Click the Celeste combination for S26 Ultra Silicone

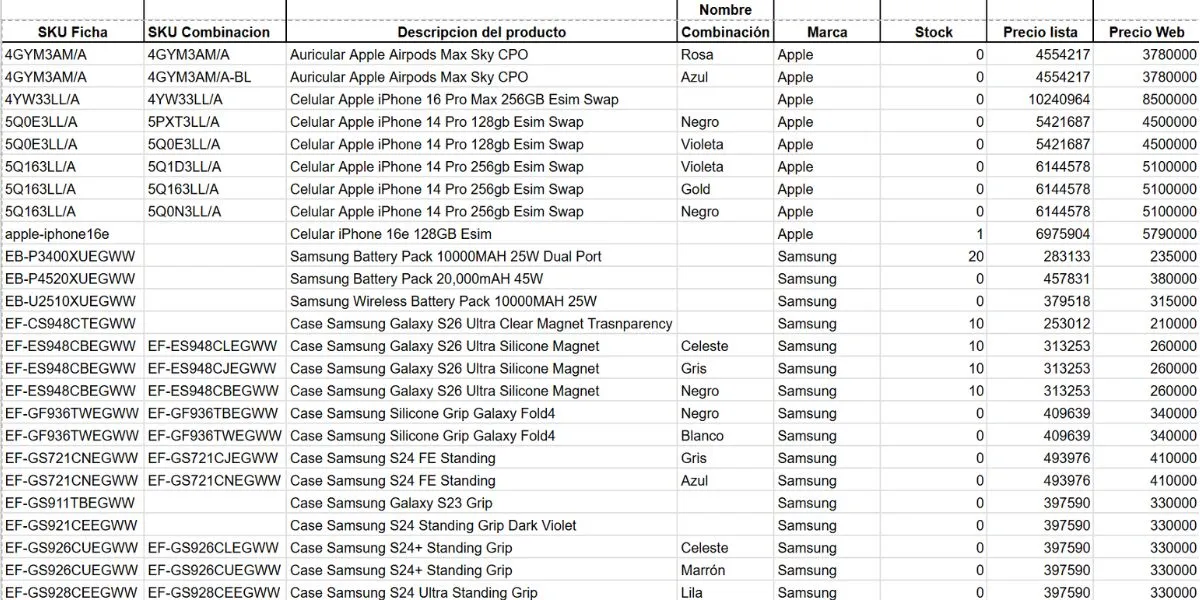tap(725, 346)
